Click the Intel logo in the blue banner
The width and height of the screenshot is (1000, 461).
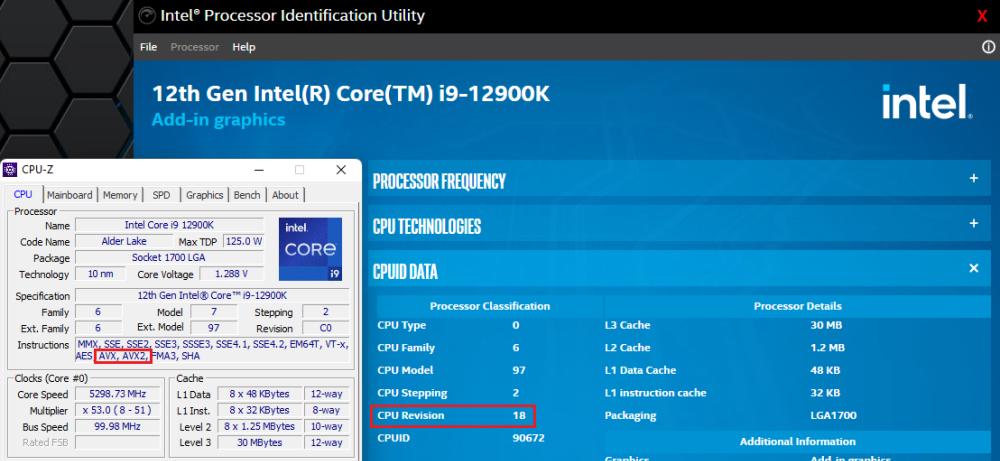(x=927, y=102)
